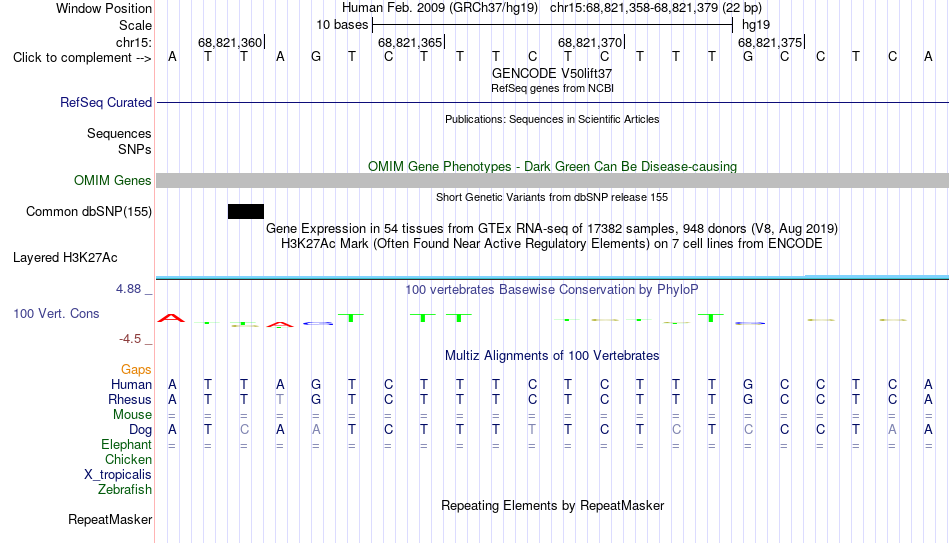Screen dimensions: 950x543
Task: Click the H3K27Ac Mark ENCODE title
Action: click(x=552, y=244)
